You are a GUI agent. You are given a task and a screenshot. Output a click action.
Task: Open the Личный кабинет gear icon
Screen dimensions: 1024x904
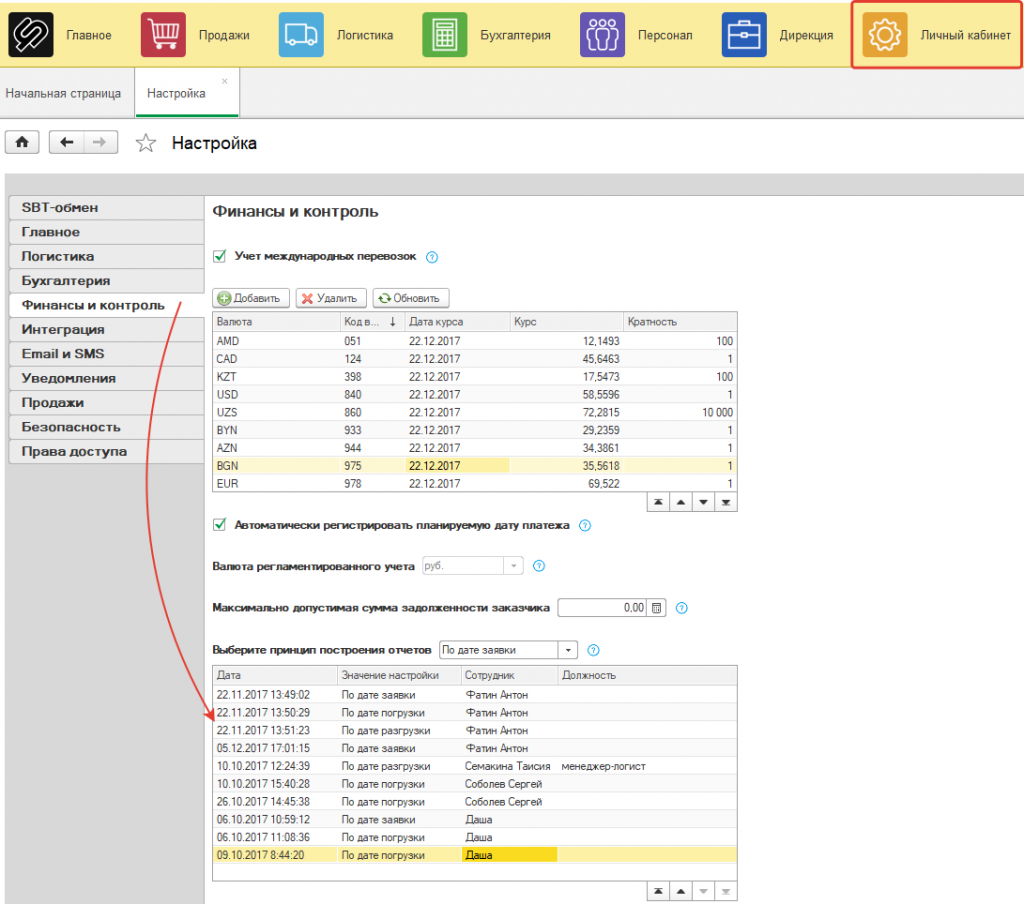click(x=885, y=35)
